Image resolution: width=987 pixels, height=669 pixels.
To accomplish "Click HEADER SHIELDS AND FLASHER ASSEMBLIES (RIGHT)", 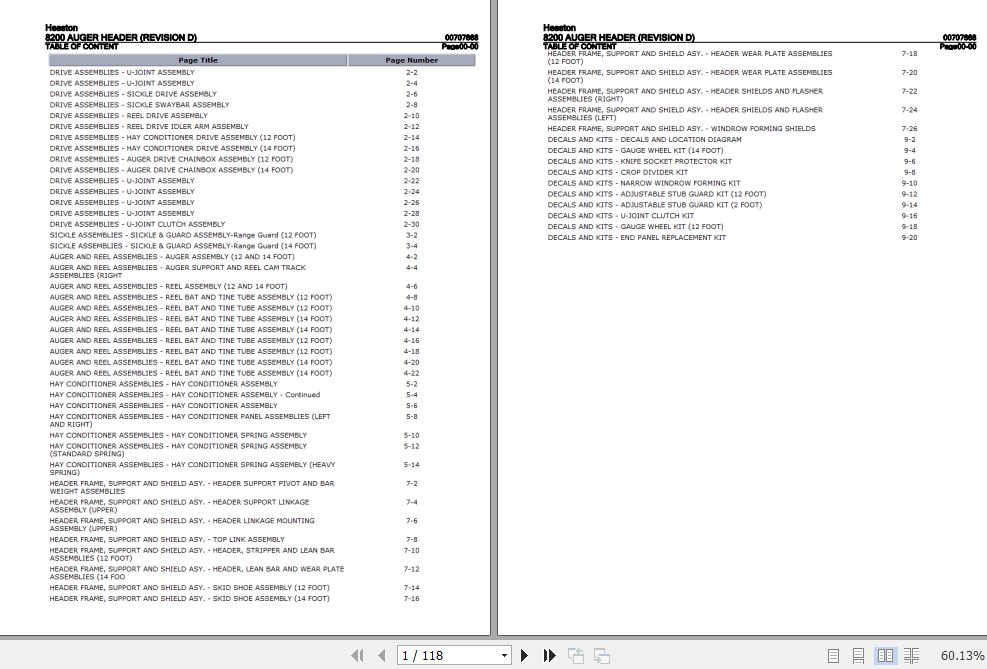I will tap(685, 95).
